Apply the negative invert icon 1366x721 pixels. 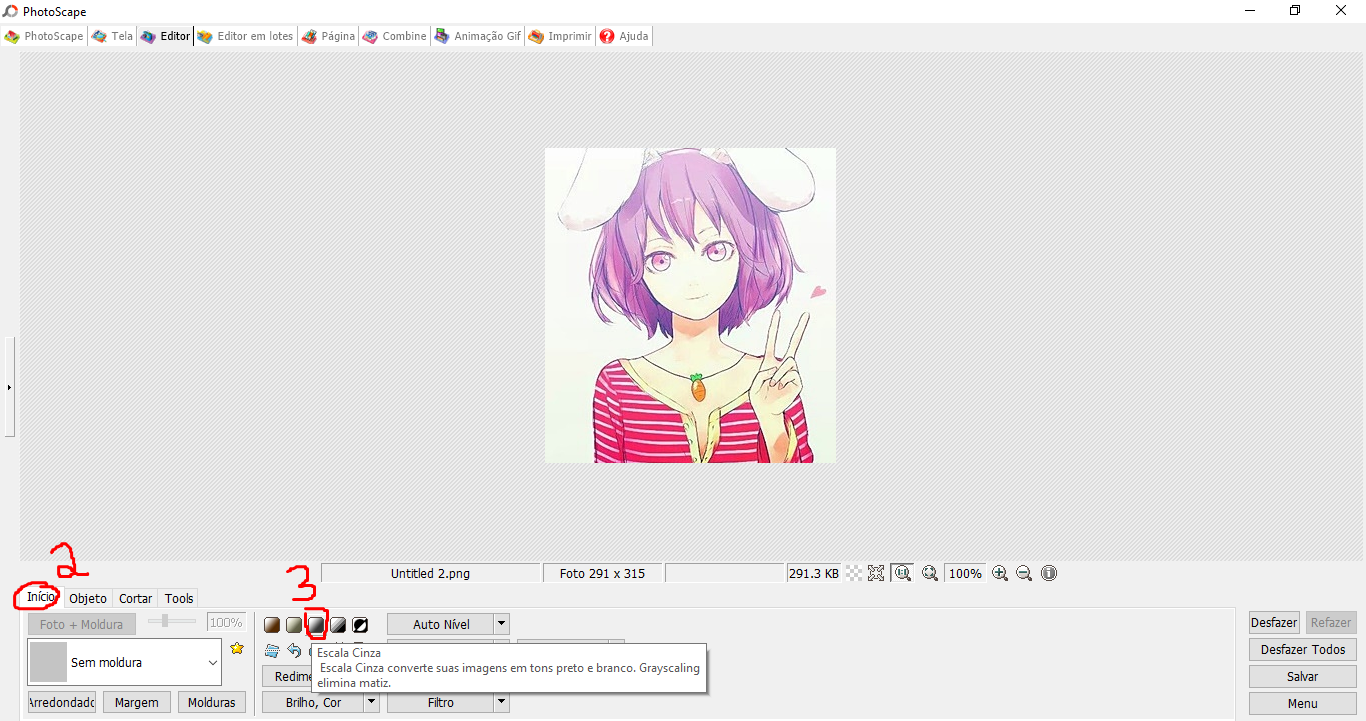point(360,625)
